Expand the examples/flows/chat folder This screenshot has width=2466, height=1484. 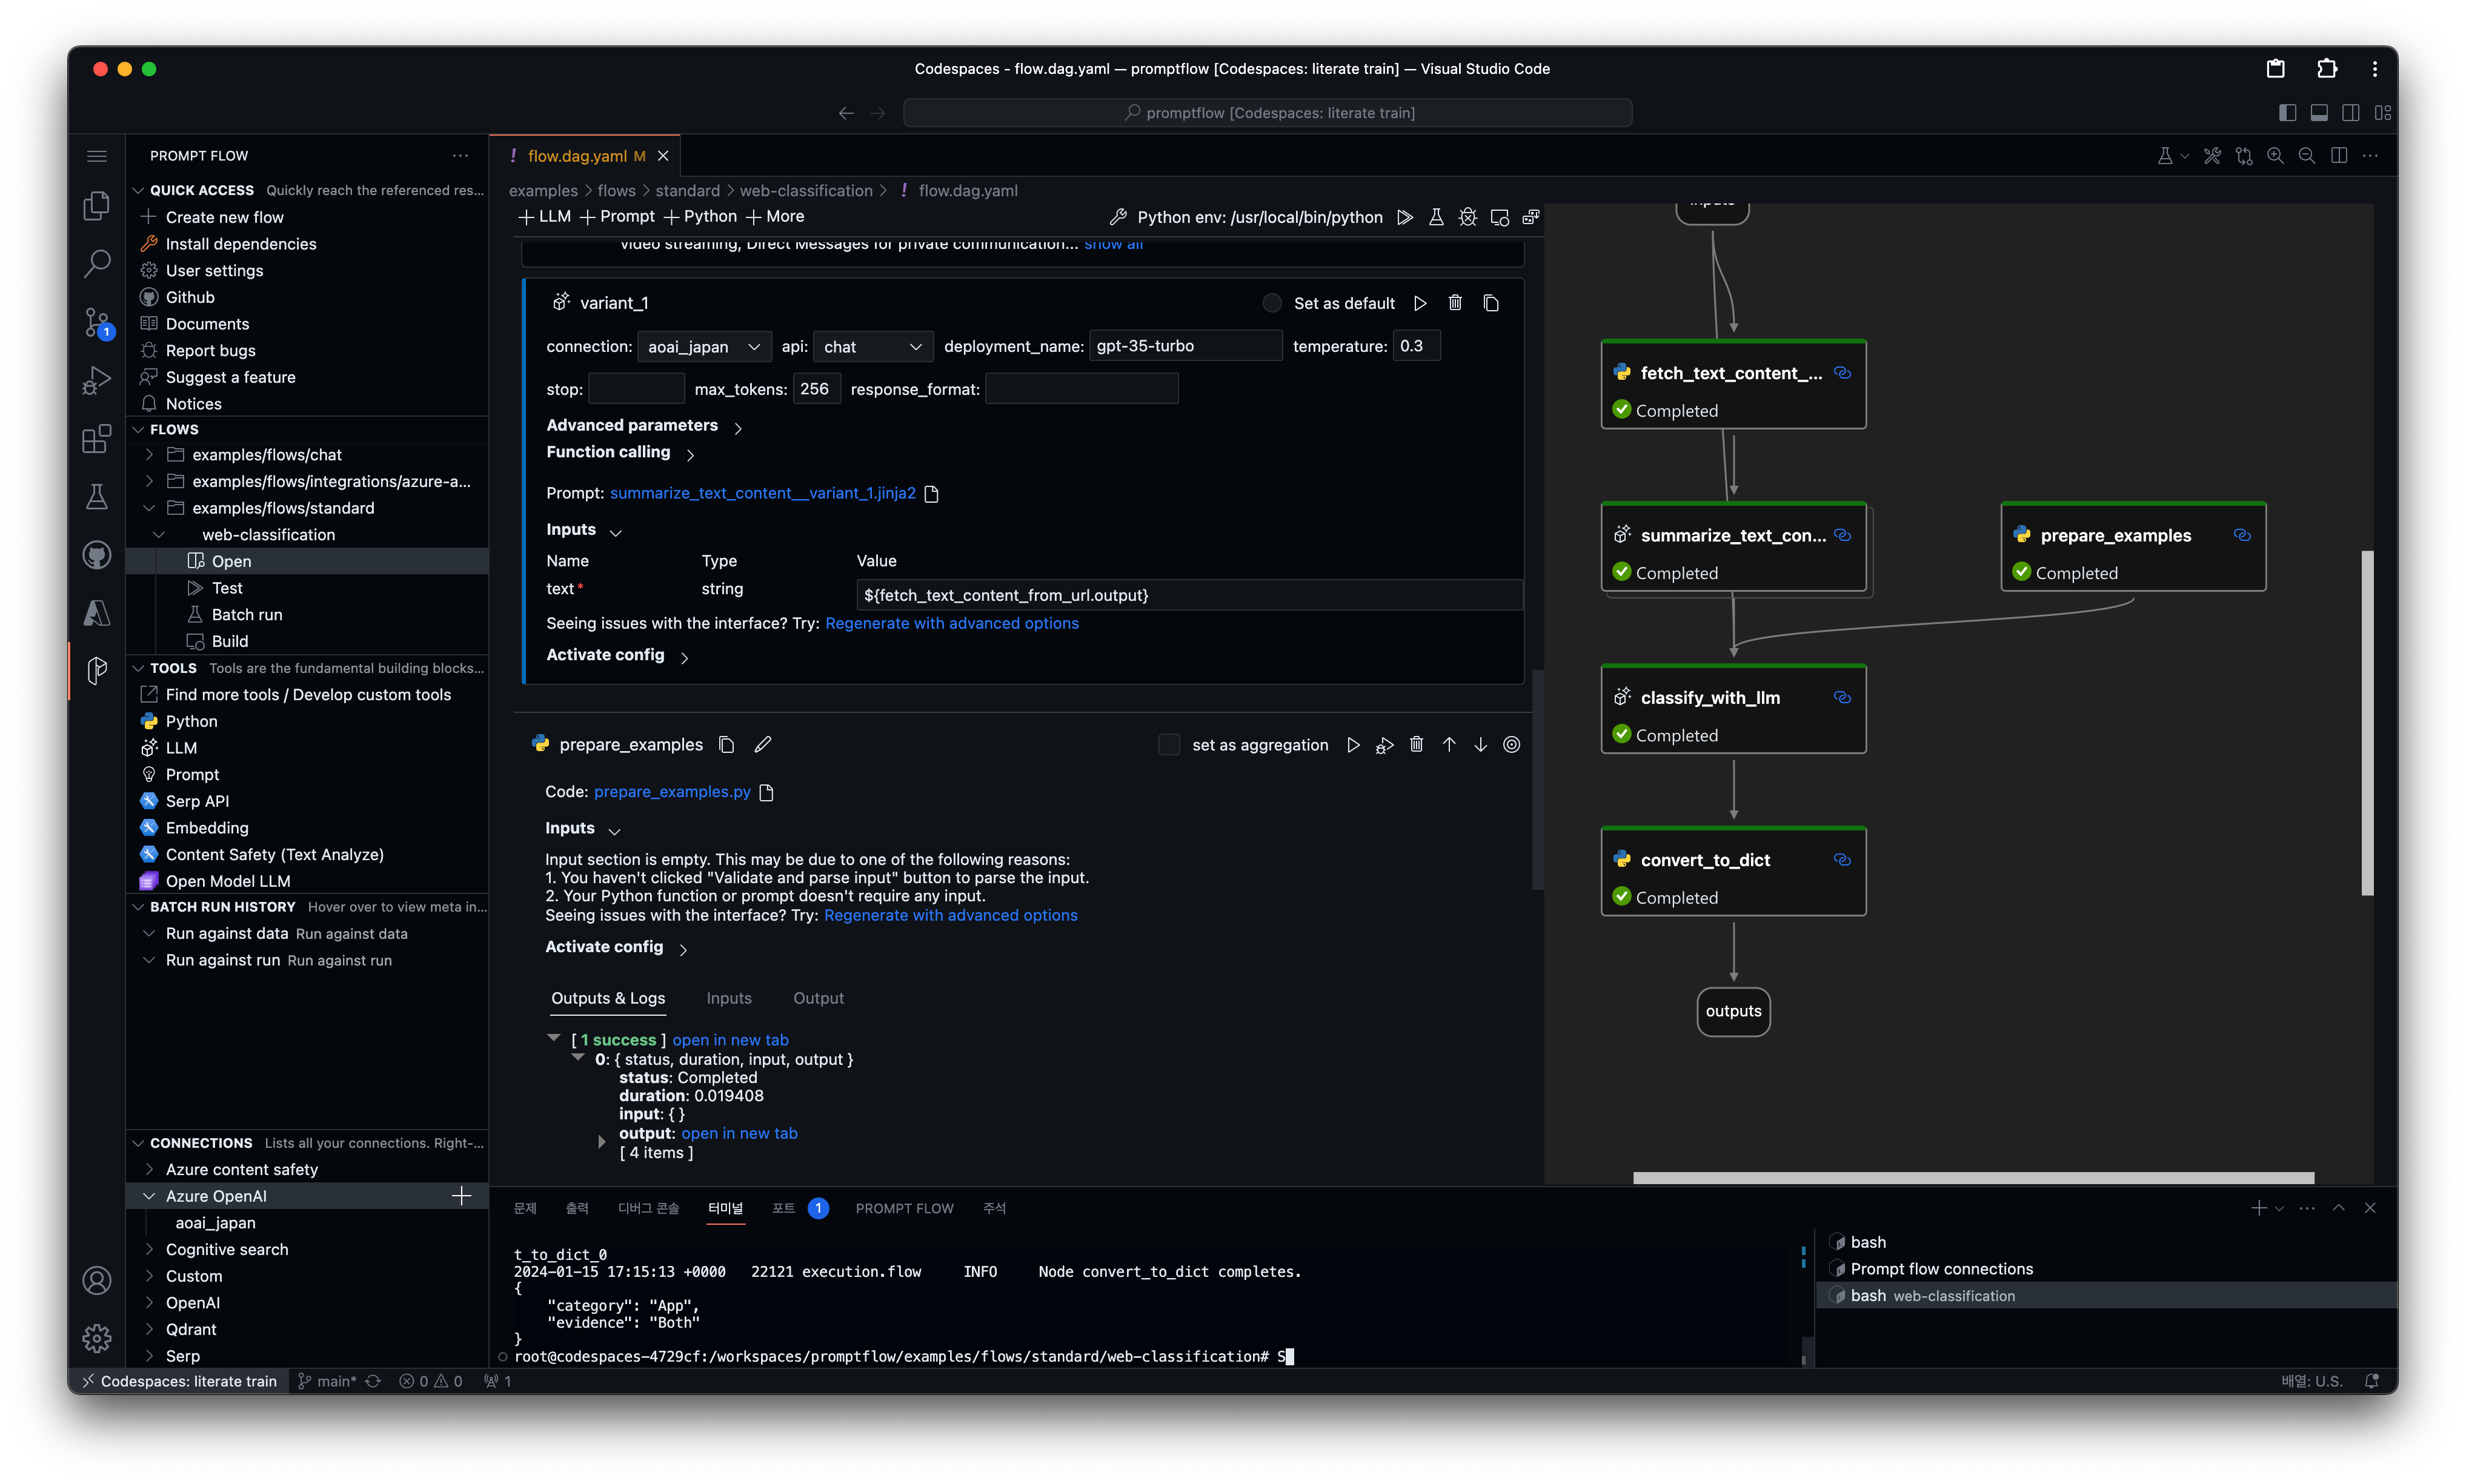150,454
